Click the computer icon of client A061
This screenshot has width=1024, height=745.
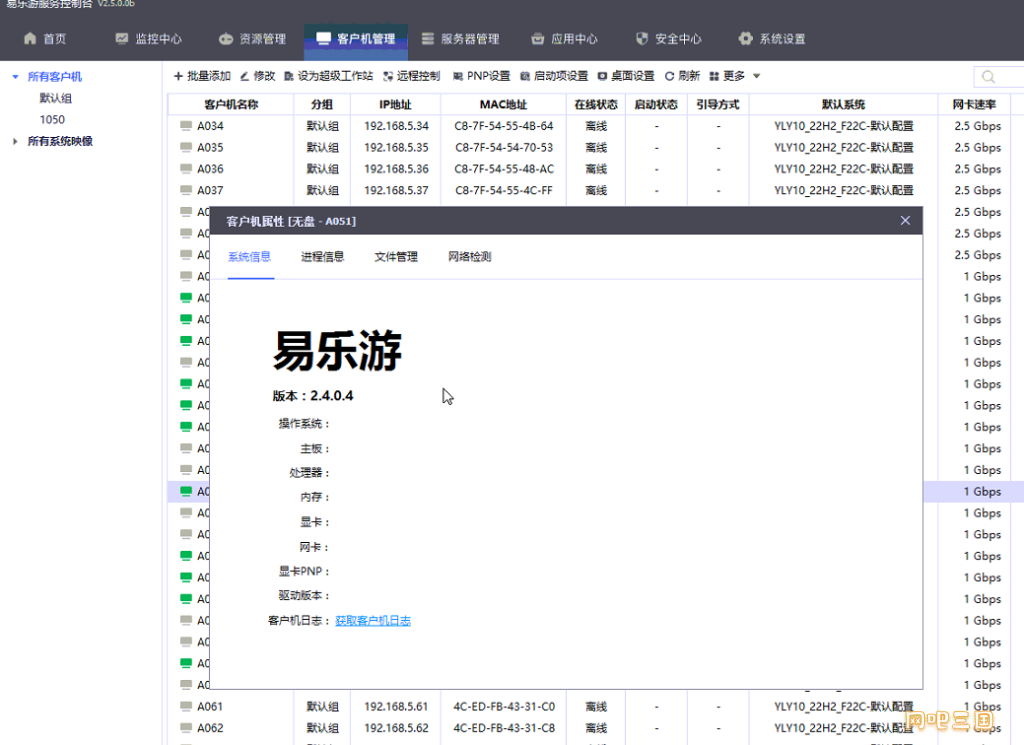pos(186,706)
